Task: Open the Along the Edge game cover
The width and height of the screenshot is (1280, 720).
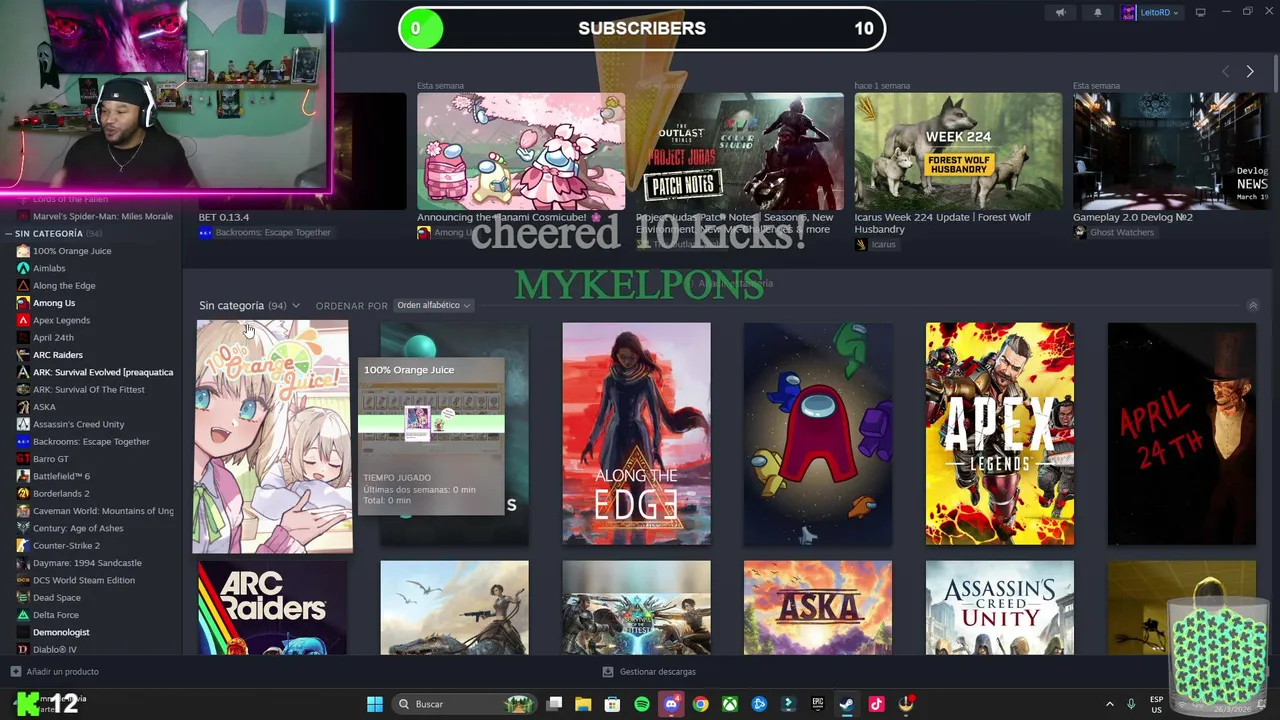Action: click(636, 434)
